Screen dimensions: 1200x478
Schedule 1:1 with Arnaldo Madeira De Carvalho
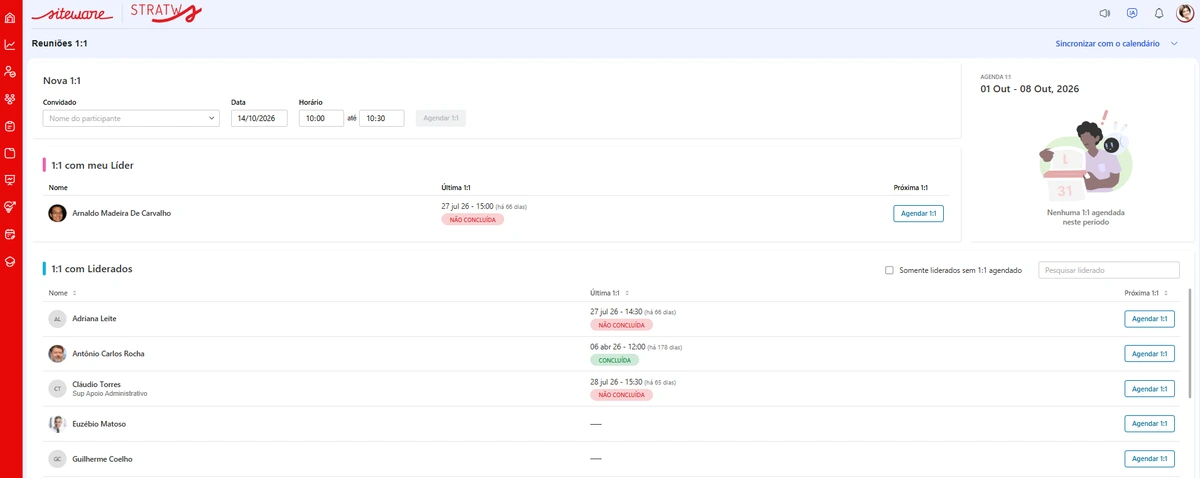[918, 213]
